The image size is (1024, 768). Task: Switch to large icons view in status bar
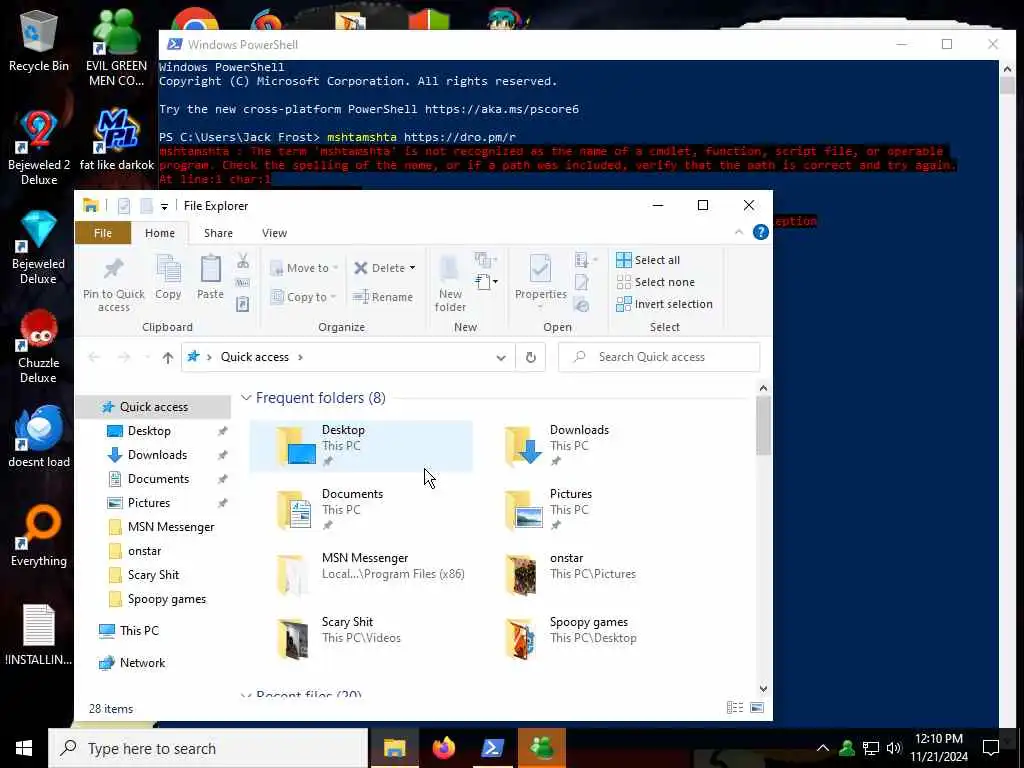click(x=757, y=708)
